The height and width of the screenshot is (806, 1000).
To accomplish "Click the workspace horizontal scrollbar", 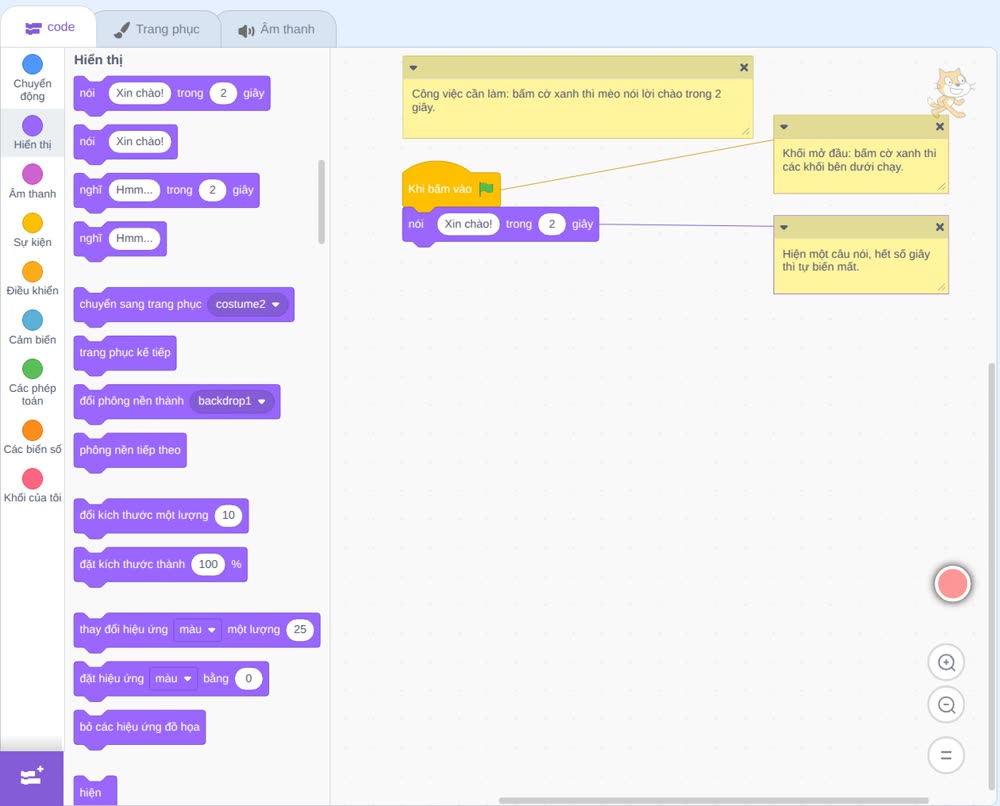I will click(713, 800).
